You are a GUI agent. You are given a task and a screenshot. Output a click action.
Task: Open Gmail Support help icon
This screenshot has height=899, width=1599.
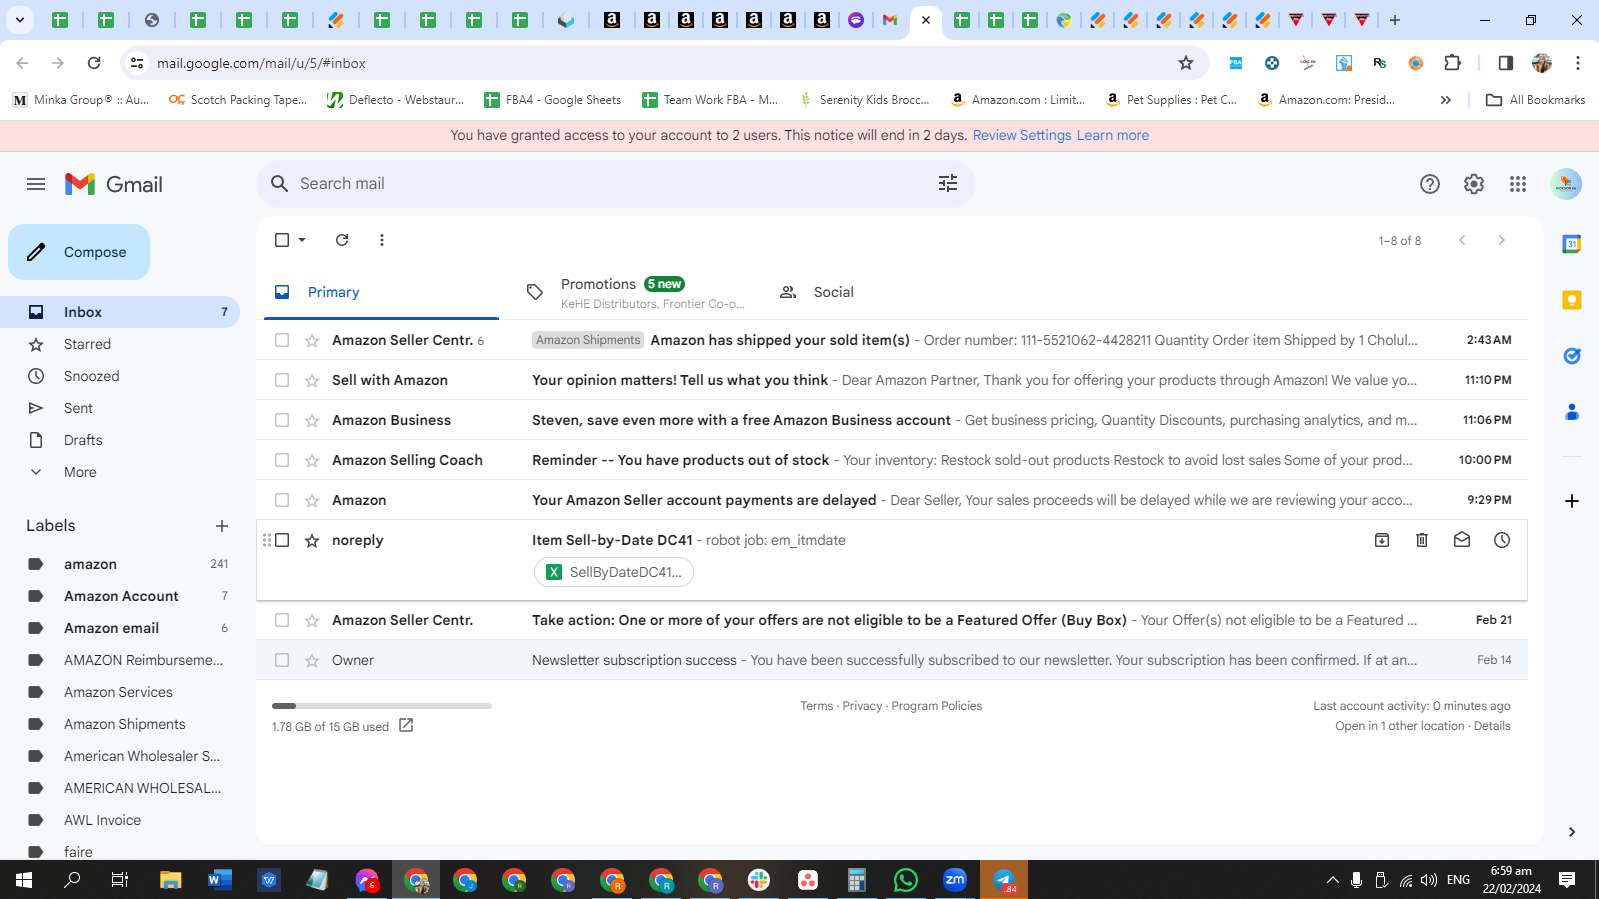pyautogui.click(x=1430, y=184)
